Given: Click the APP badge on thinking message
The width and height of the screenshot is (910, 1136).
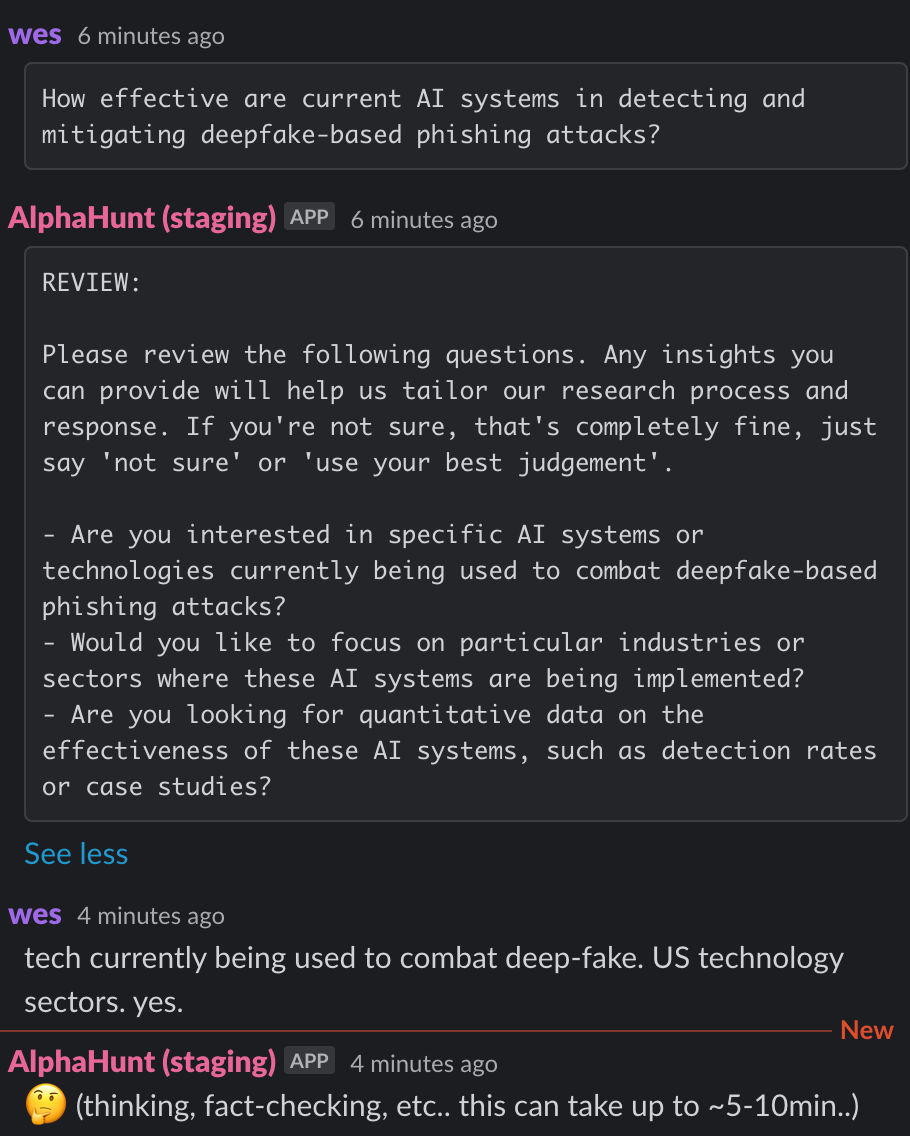Looking at the screenshot, I should tap(309, 1061).
